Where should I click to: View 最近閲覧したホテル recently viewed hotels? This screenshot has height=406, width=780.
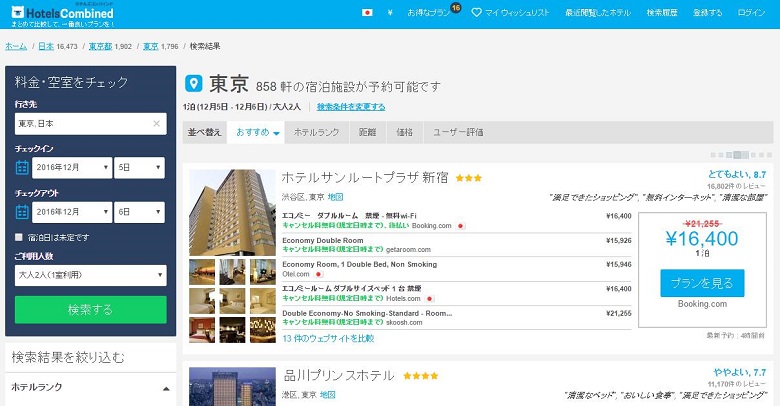597,13
